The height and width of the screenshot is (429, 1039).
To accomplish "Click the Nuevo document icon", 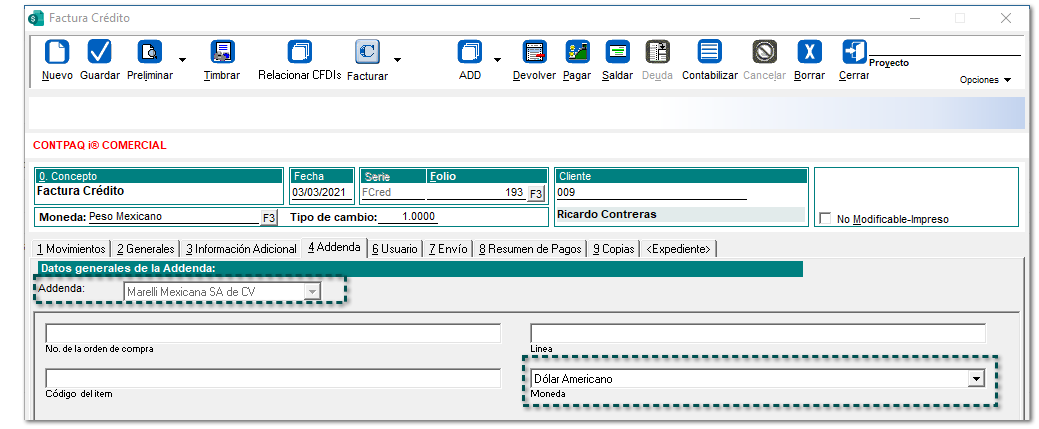I will click(x=56, y=52).
